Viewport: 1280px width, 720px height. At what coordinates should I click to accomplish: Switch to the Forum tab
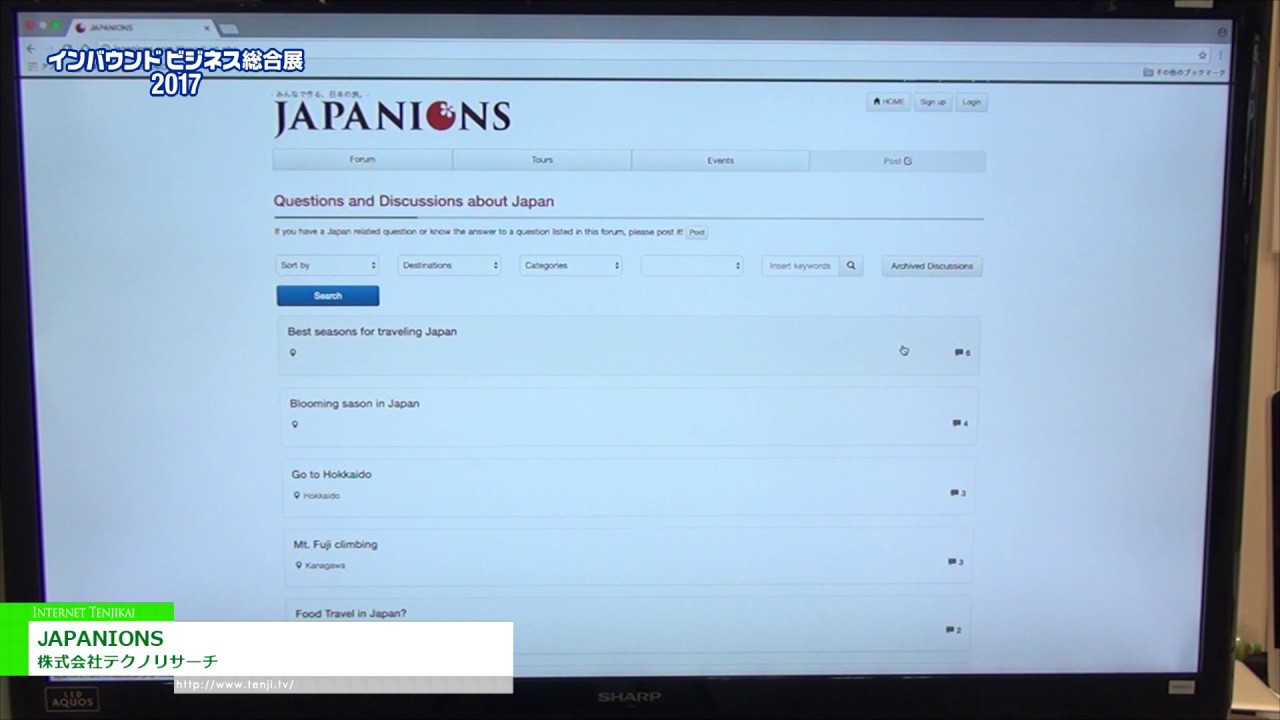point(362,160)
